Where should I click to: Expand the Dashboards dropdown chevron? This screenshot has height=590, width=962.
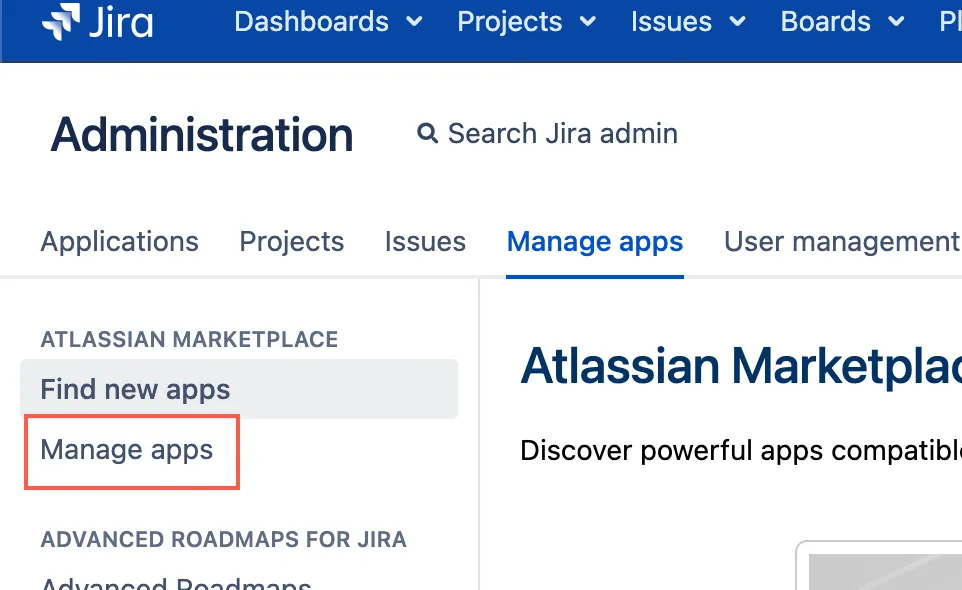(415, 22)
